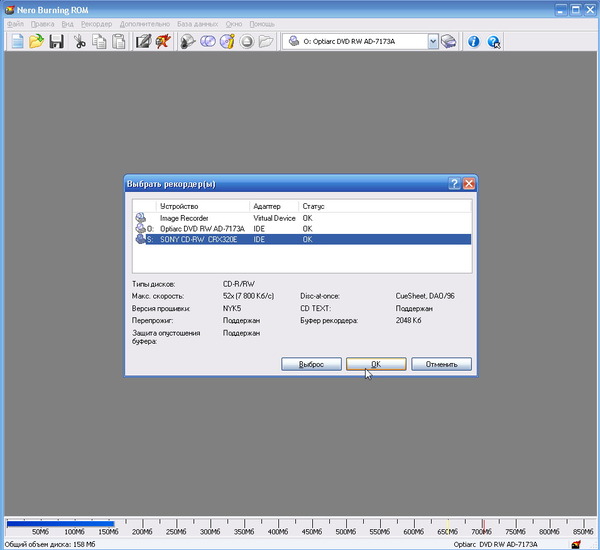Click the grey file browser folder icon

point(266,41)
